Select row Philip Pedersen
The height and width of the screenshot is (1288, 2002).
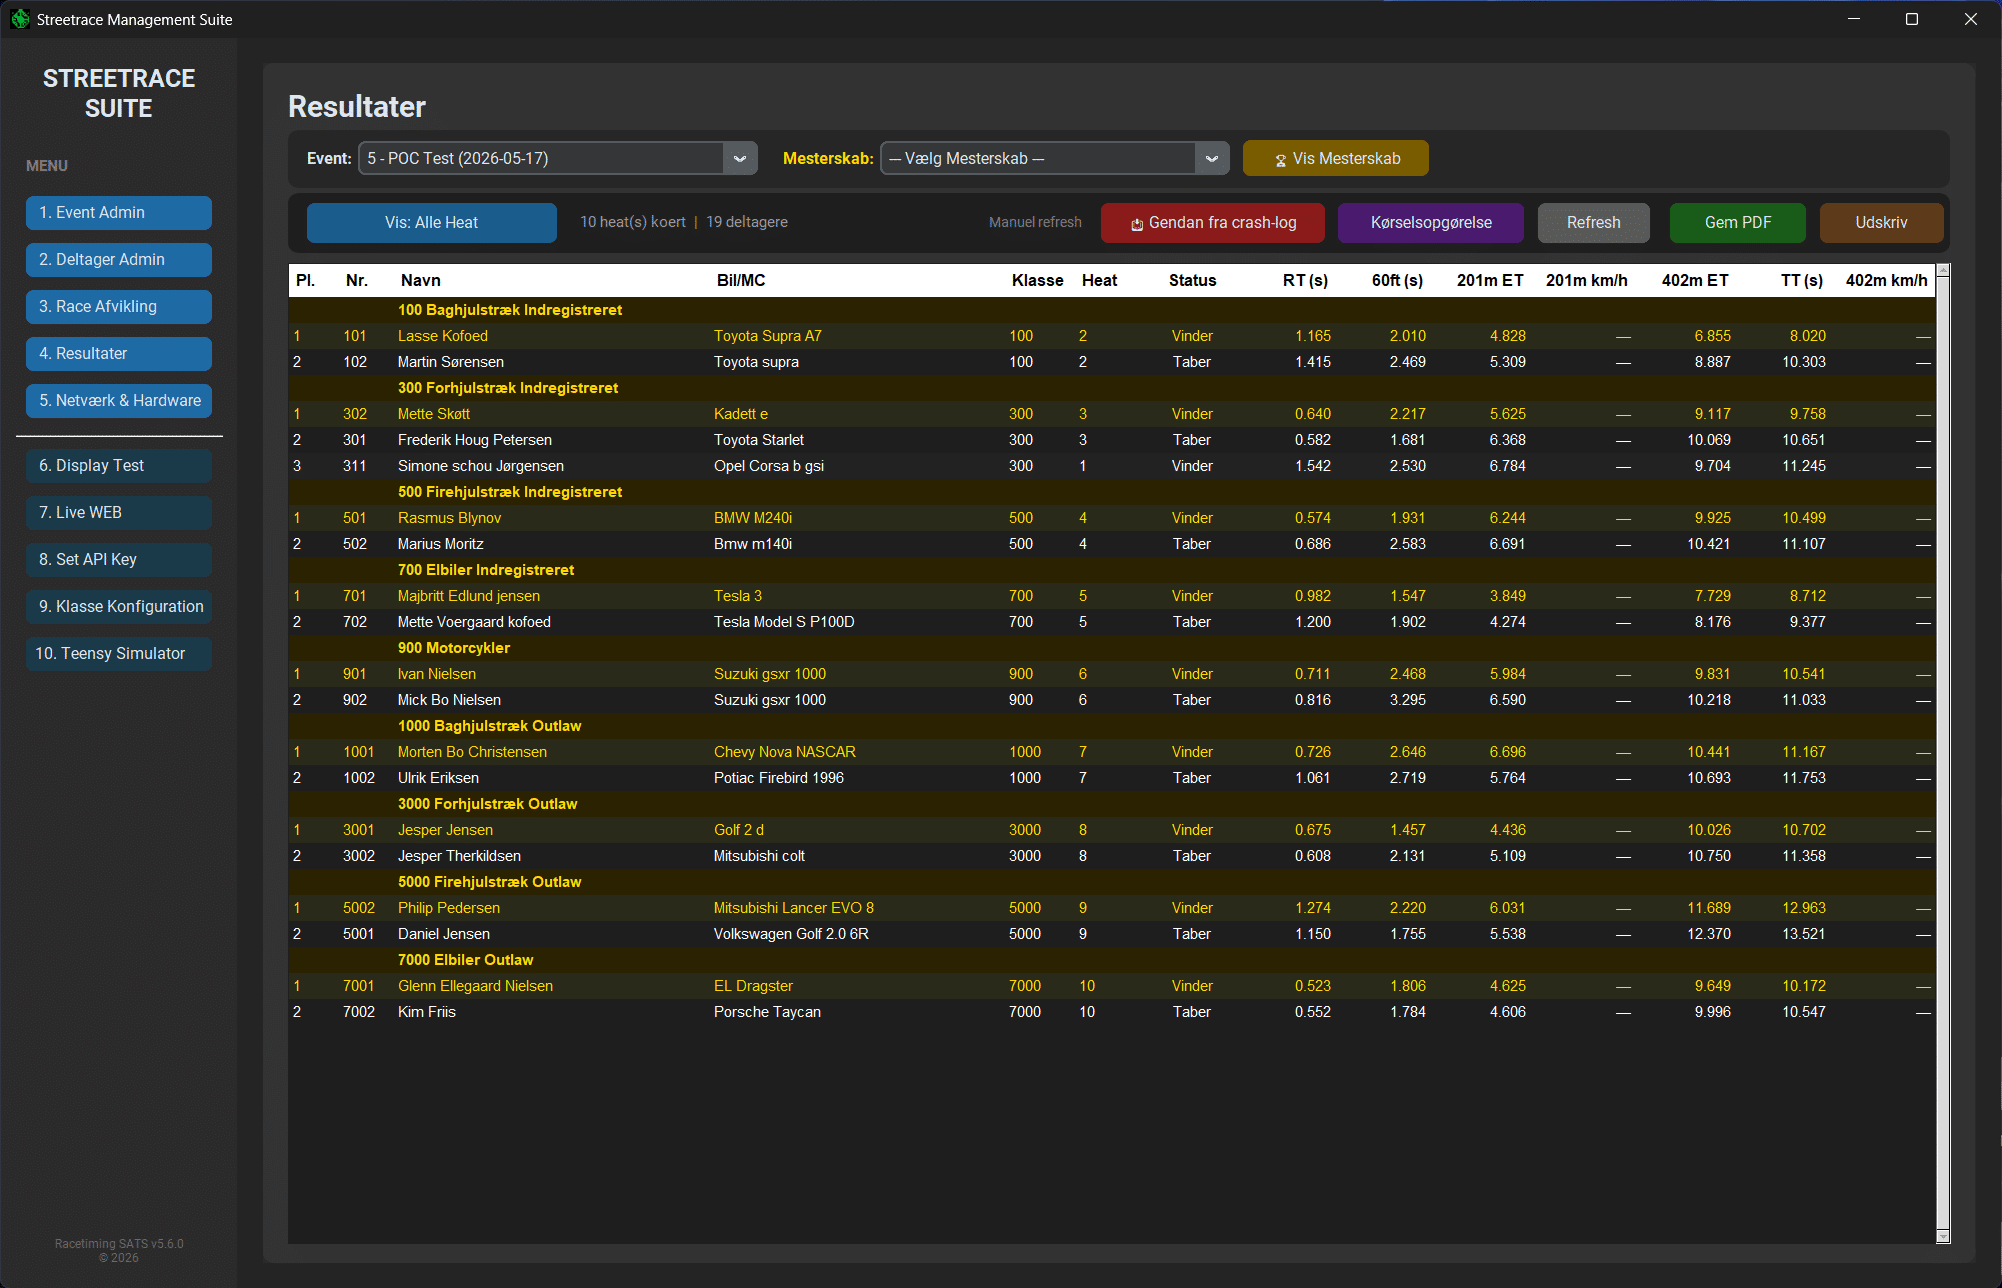1112,908
